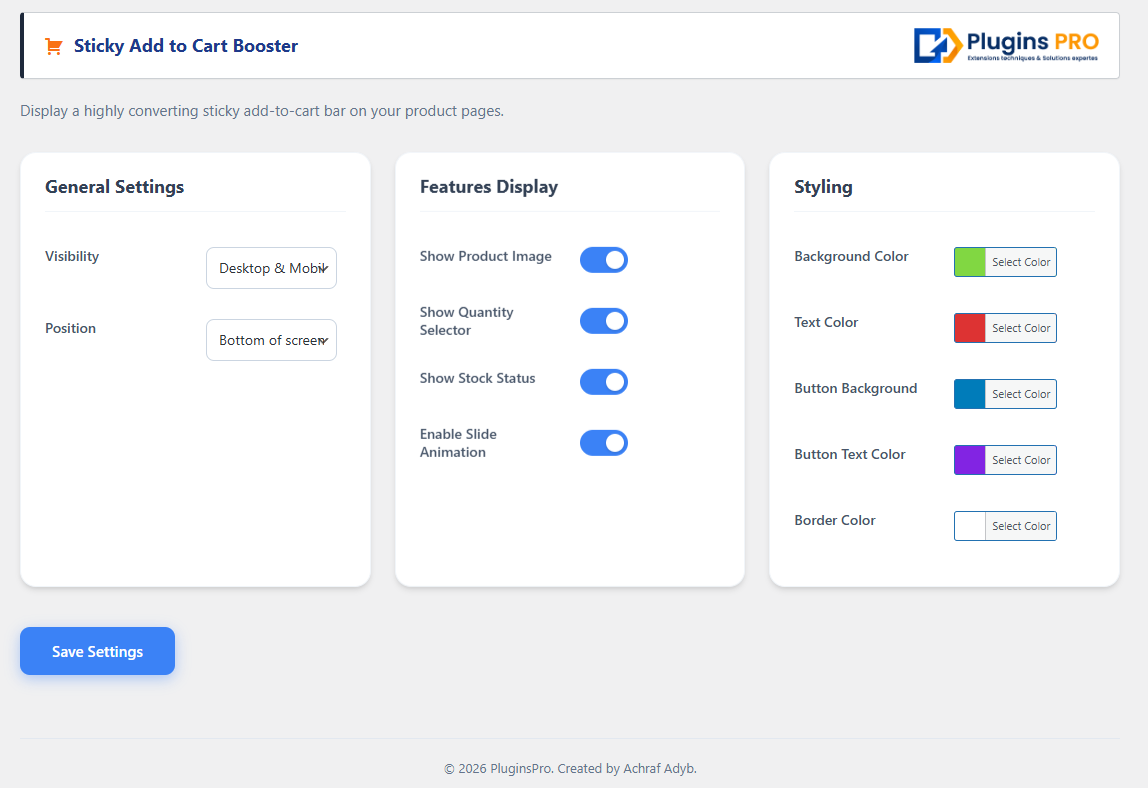Click the white Border Color swatch
Screen dimensions: 1148x788
970,526
